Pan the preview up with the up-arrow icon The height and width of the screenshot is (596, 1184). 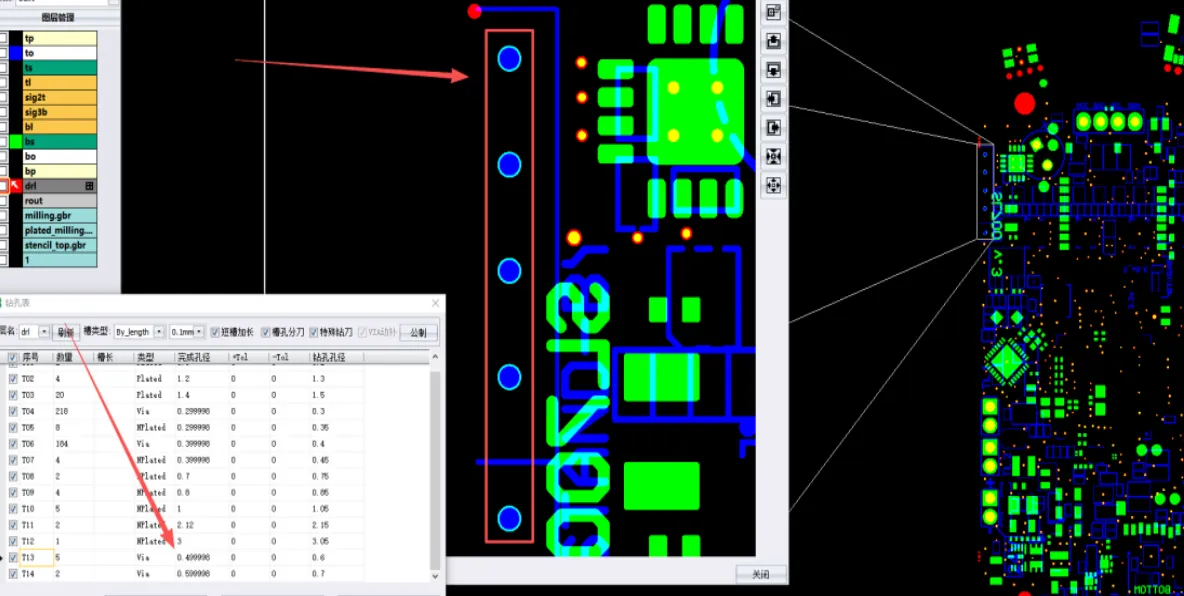773,41
